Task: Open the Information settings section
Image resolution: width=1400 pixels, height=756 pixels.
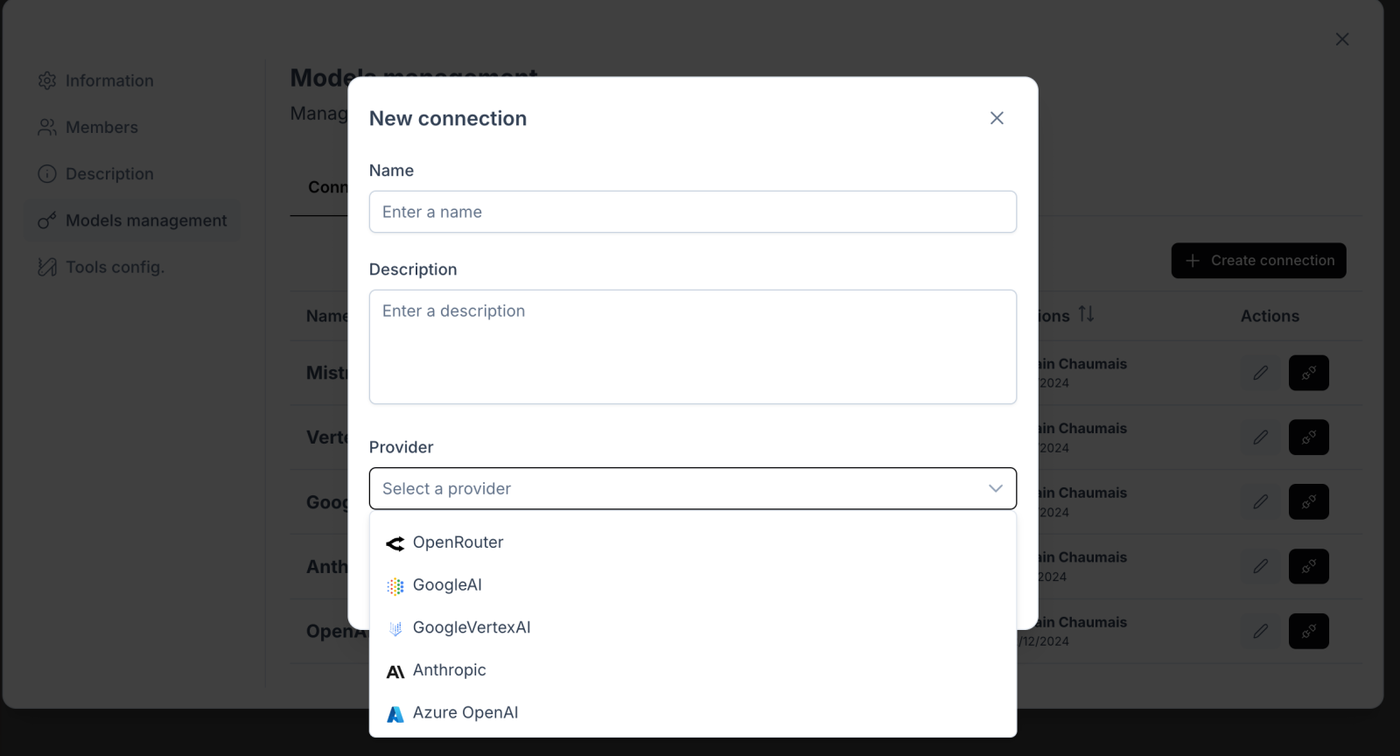Action: click(x=109, y=81)
